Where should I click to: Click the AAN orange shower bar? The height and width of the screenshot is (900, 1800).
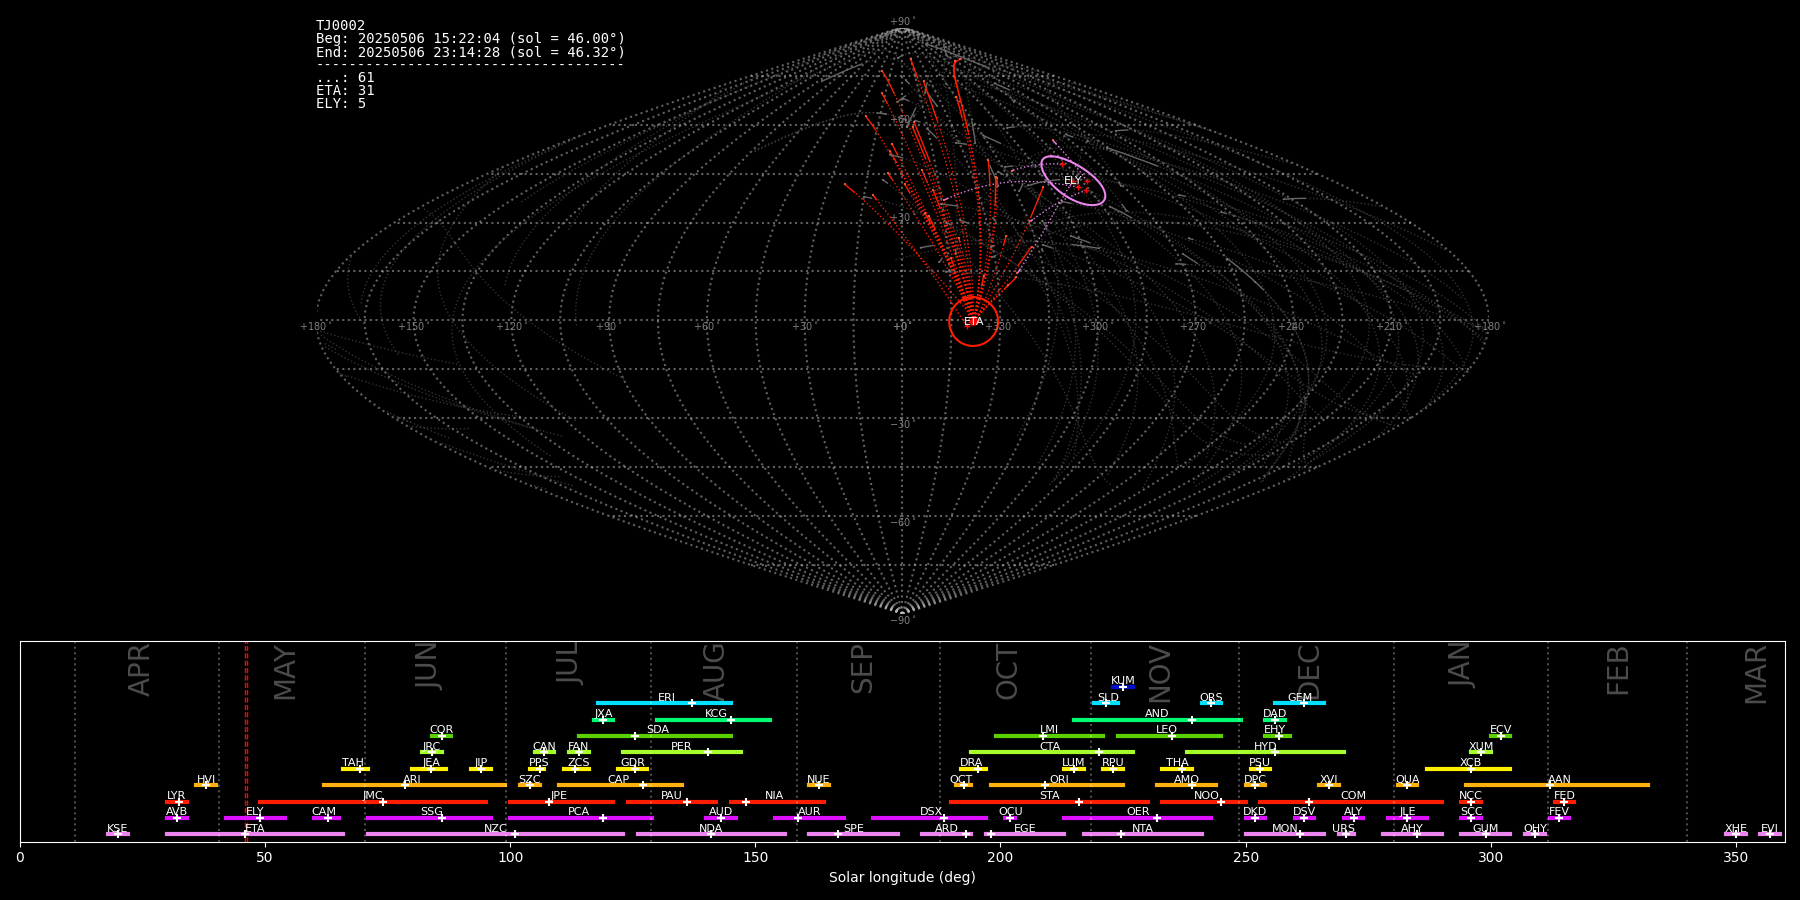point(1557,785)
